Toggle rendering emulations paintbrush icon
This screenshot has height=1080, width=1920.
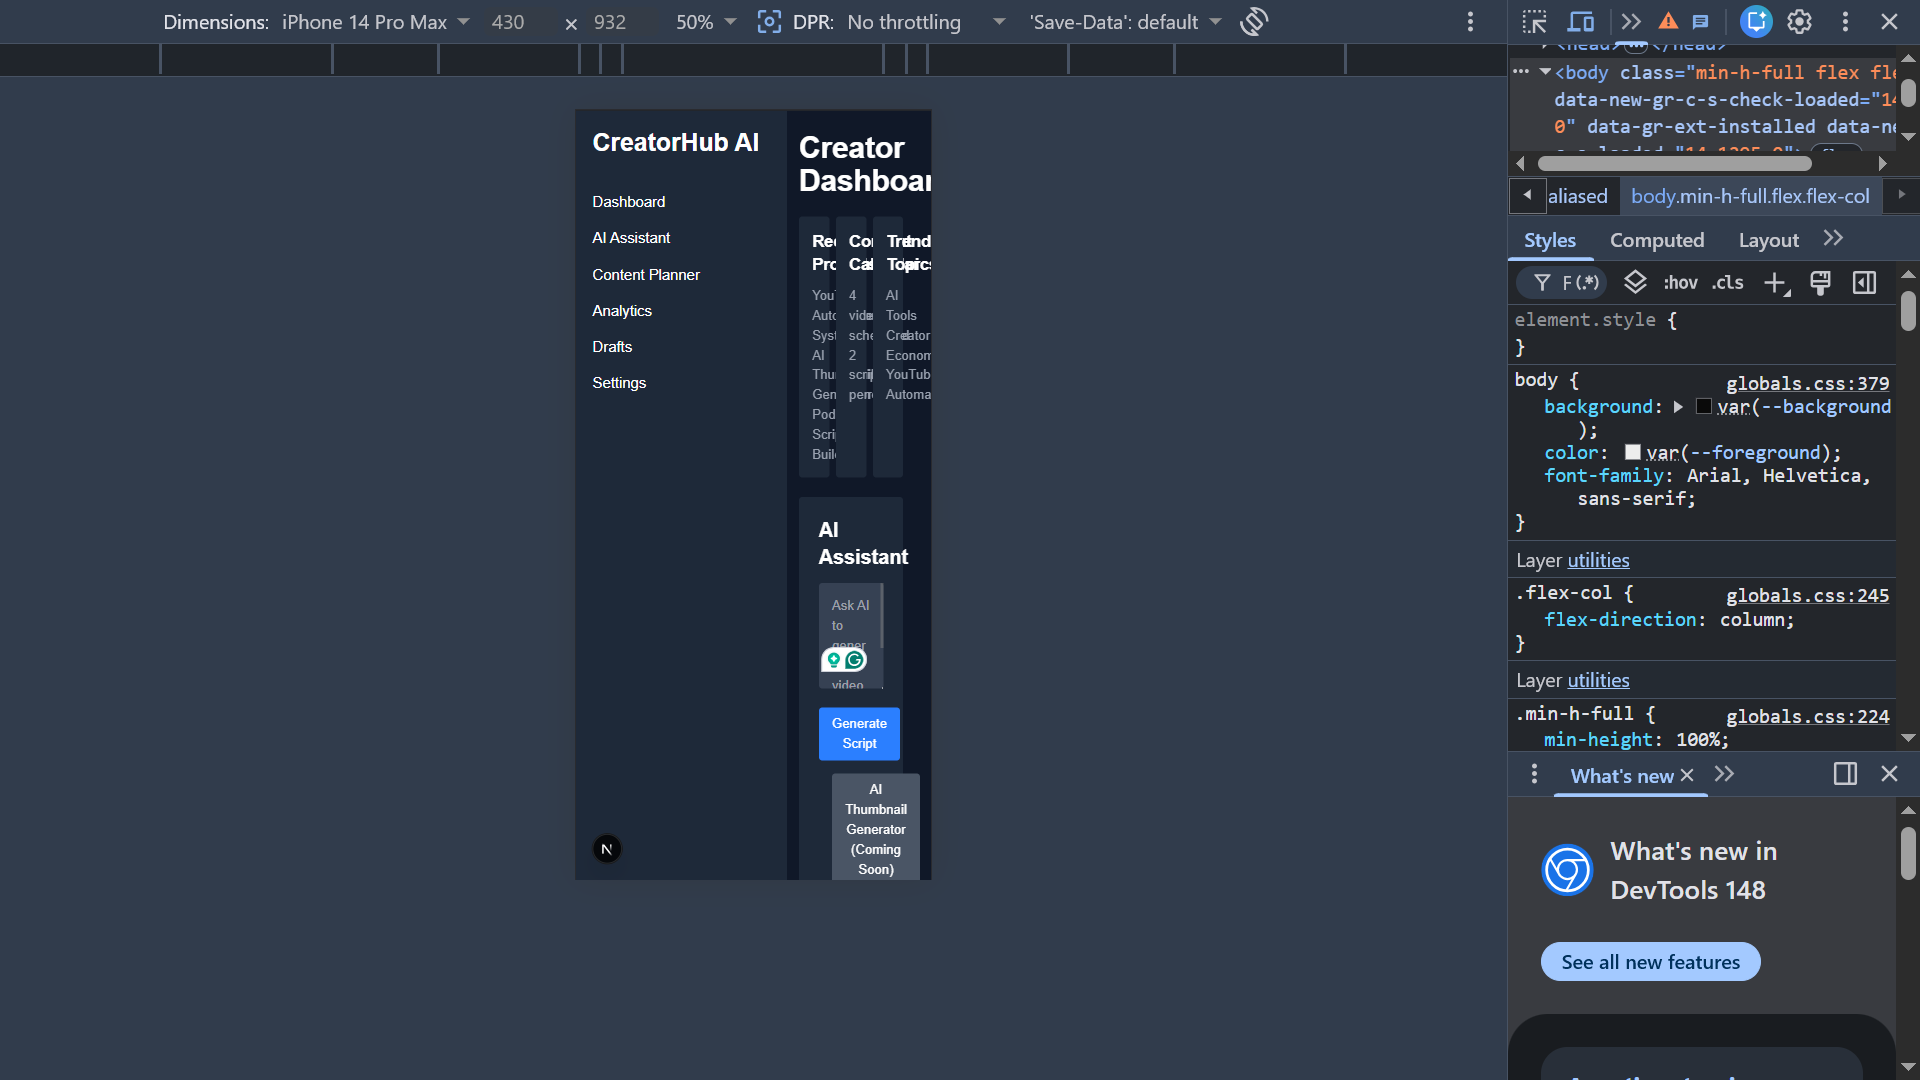[1820, 283]
